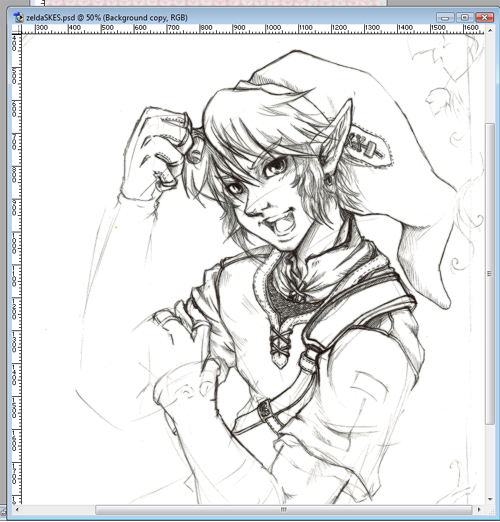500x522 pixels.
Task: Click the horizontal scrollbar right arrow
Action: click(x=479, y=510)
